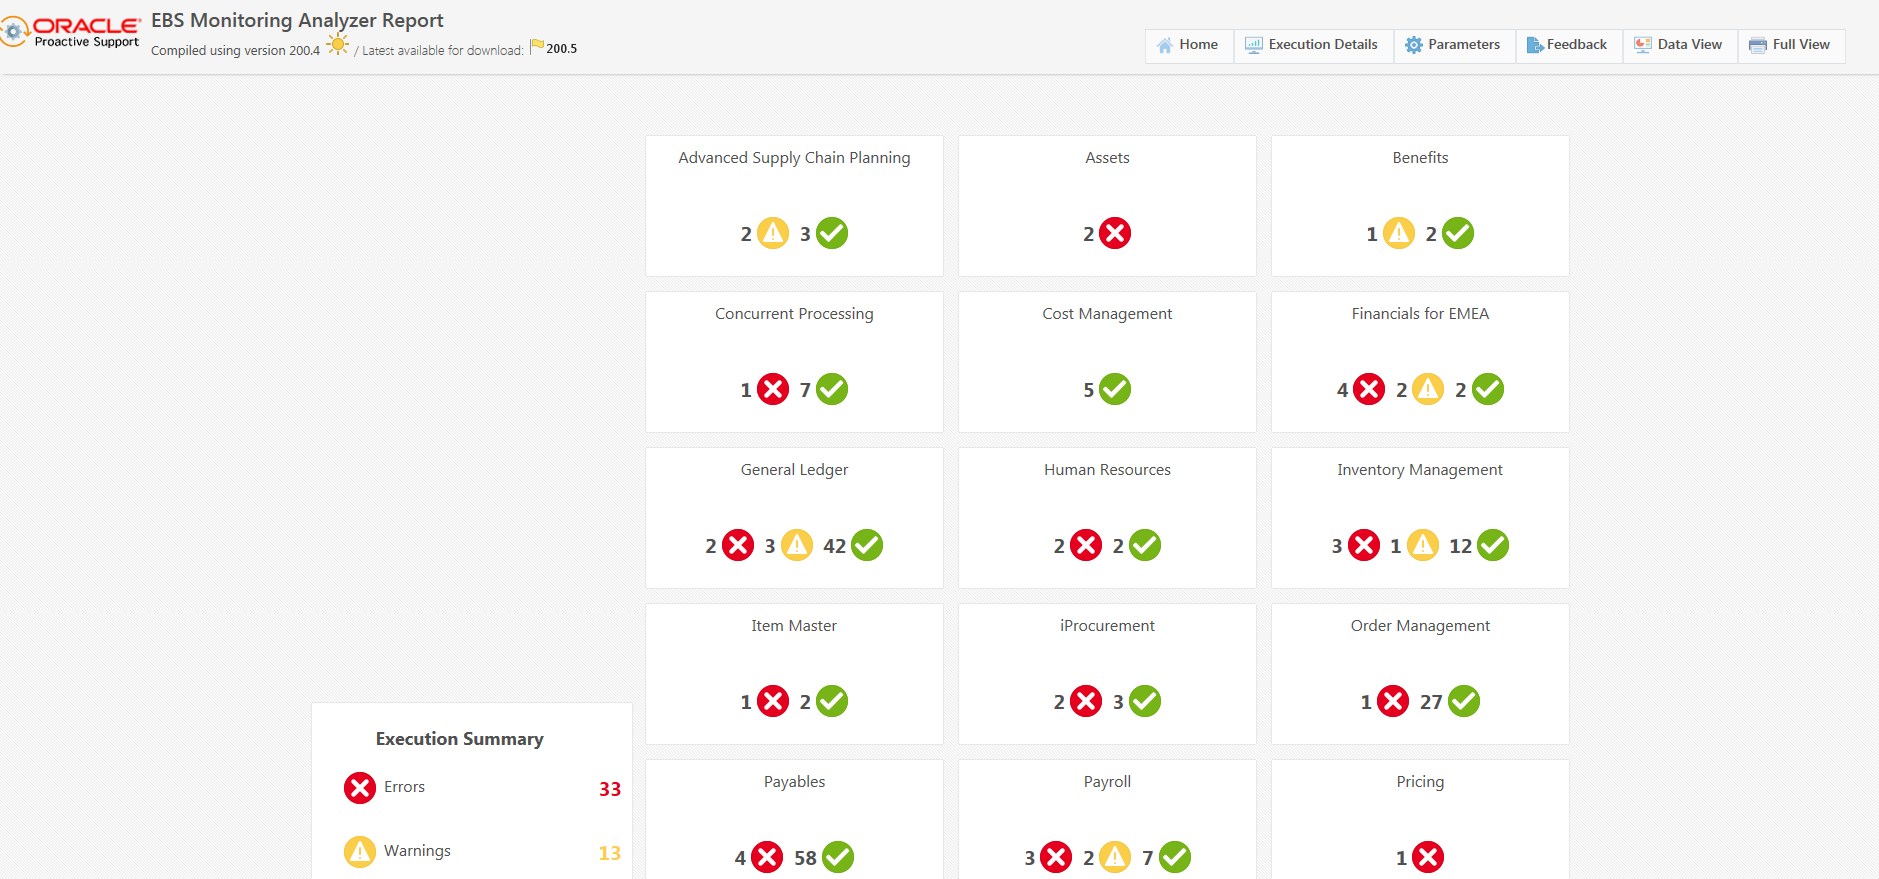This screenshot has height=879, width=1879.
Task: Click the error icon in Inventory Management
Action: [1364, 545]
